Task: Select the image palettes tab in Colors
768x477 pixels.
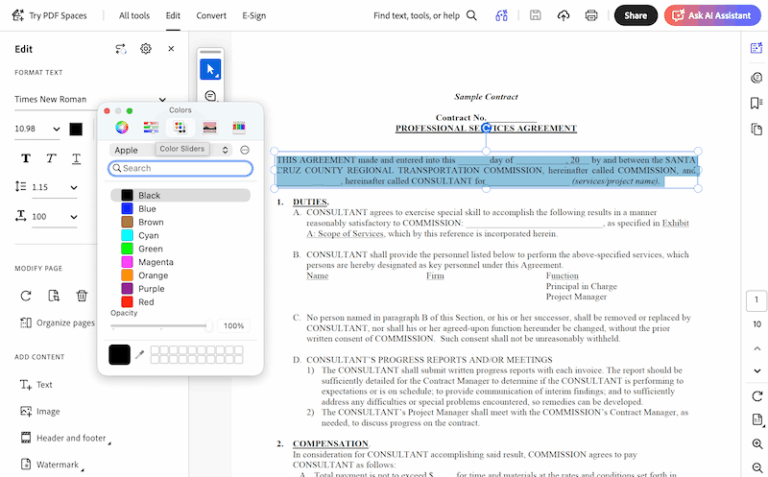Action: pos(210,127)
